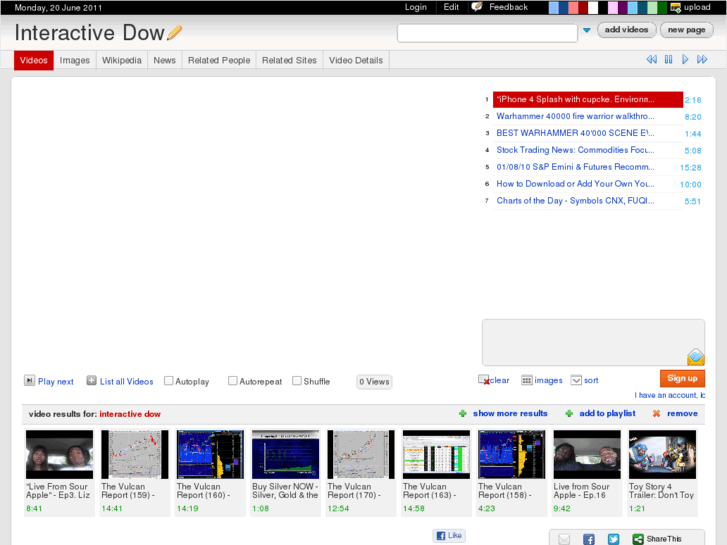Pick the dark red color swatch
The height and width of the screenshot is (545, 727).
(x=583, y=7)
